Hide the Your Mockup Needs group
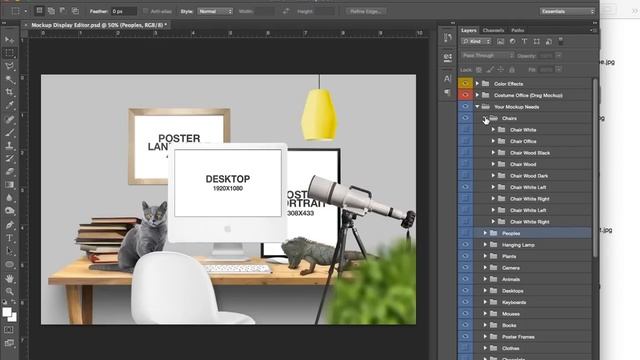The height and width of the screenshot is (360, 640). click(x=465, y=106)
